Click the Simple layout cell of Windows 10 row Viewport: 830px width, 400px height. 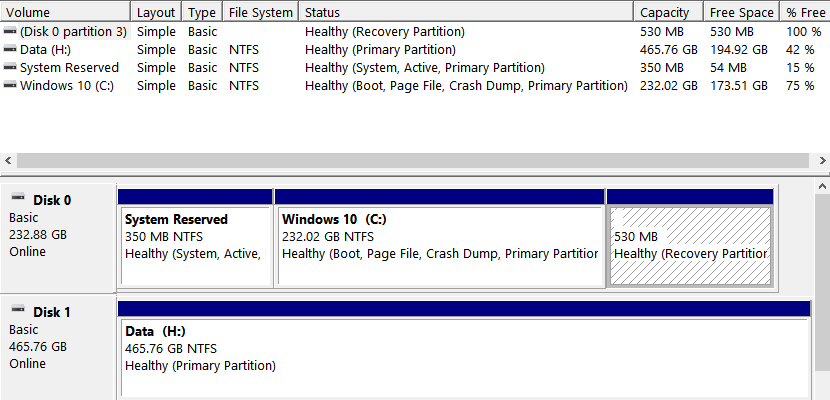pyautogui.click(x=156, y=86)
